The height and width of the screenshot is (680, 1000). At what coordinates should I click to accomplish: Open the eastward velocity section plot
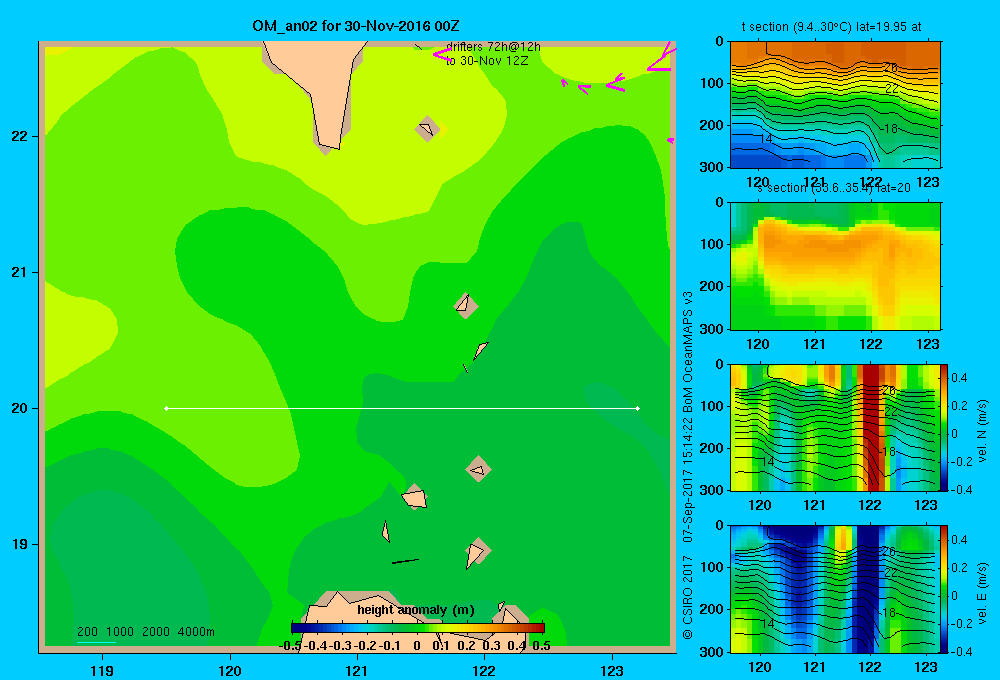[835, 589]
